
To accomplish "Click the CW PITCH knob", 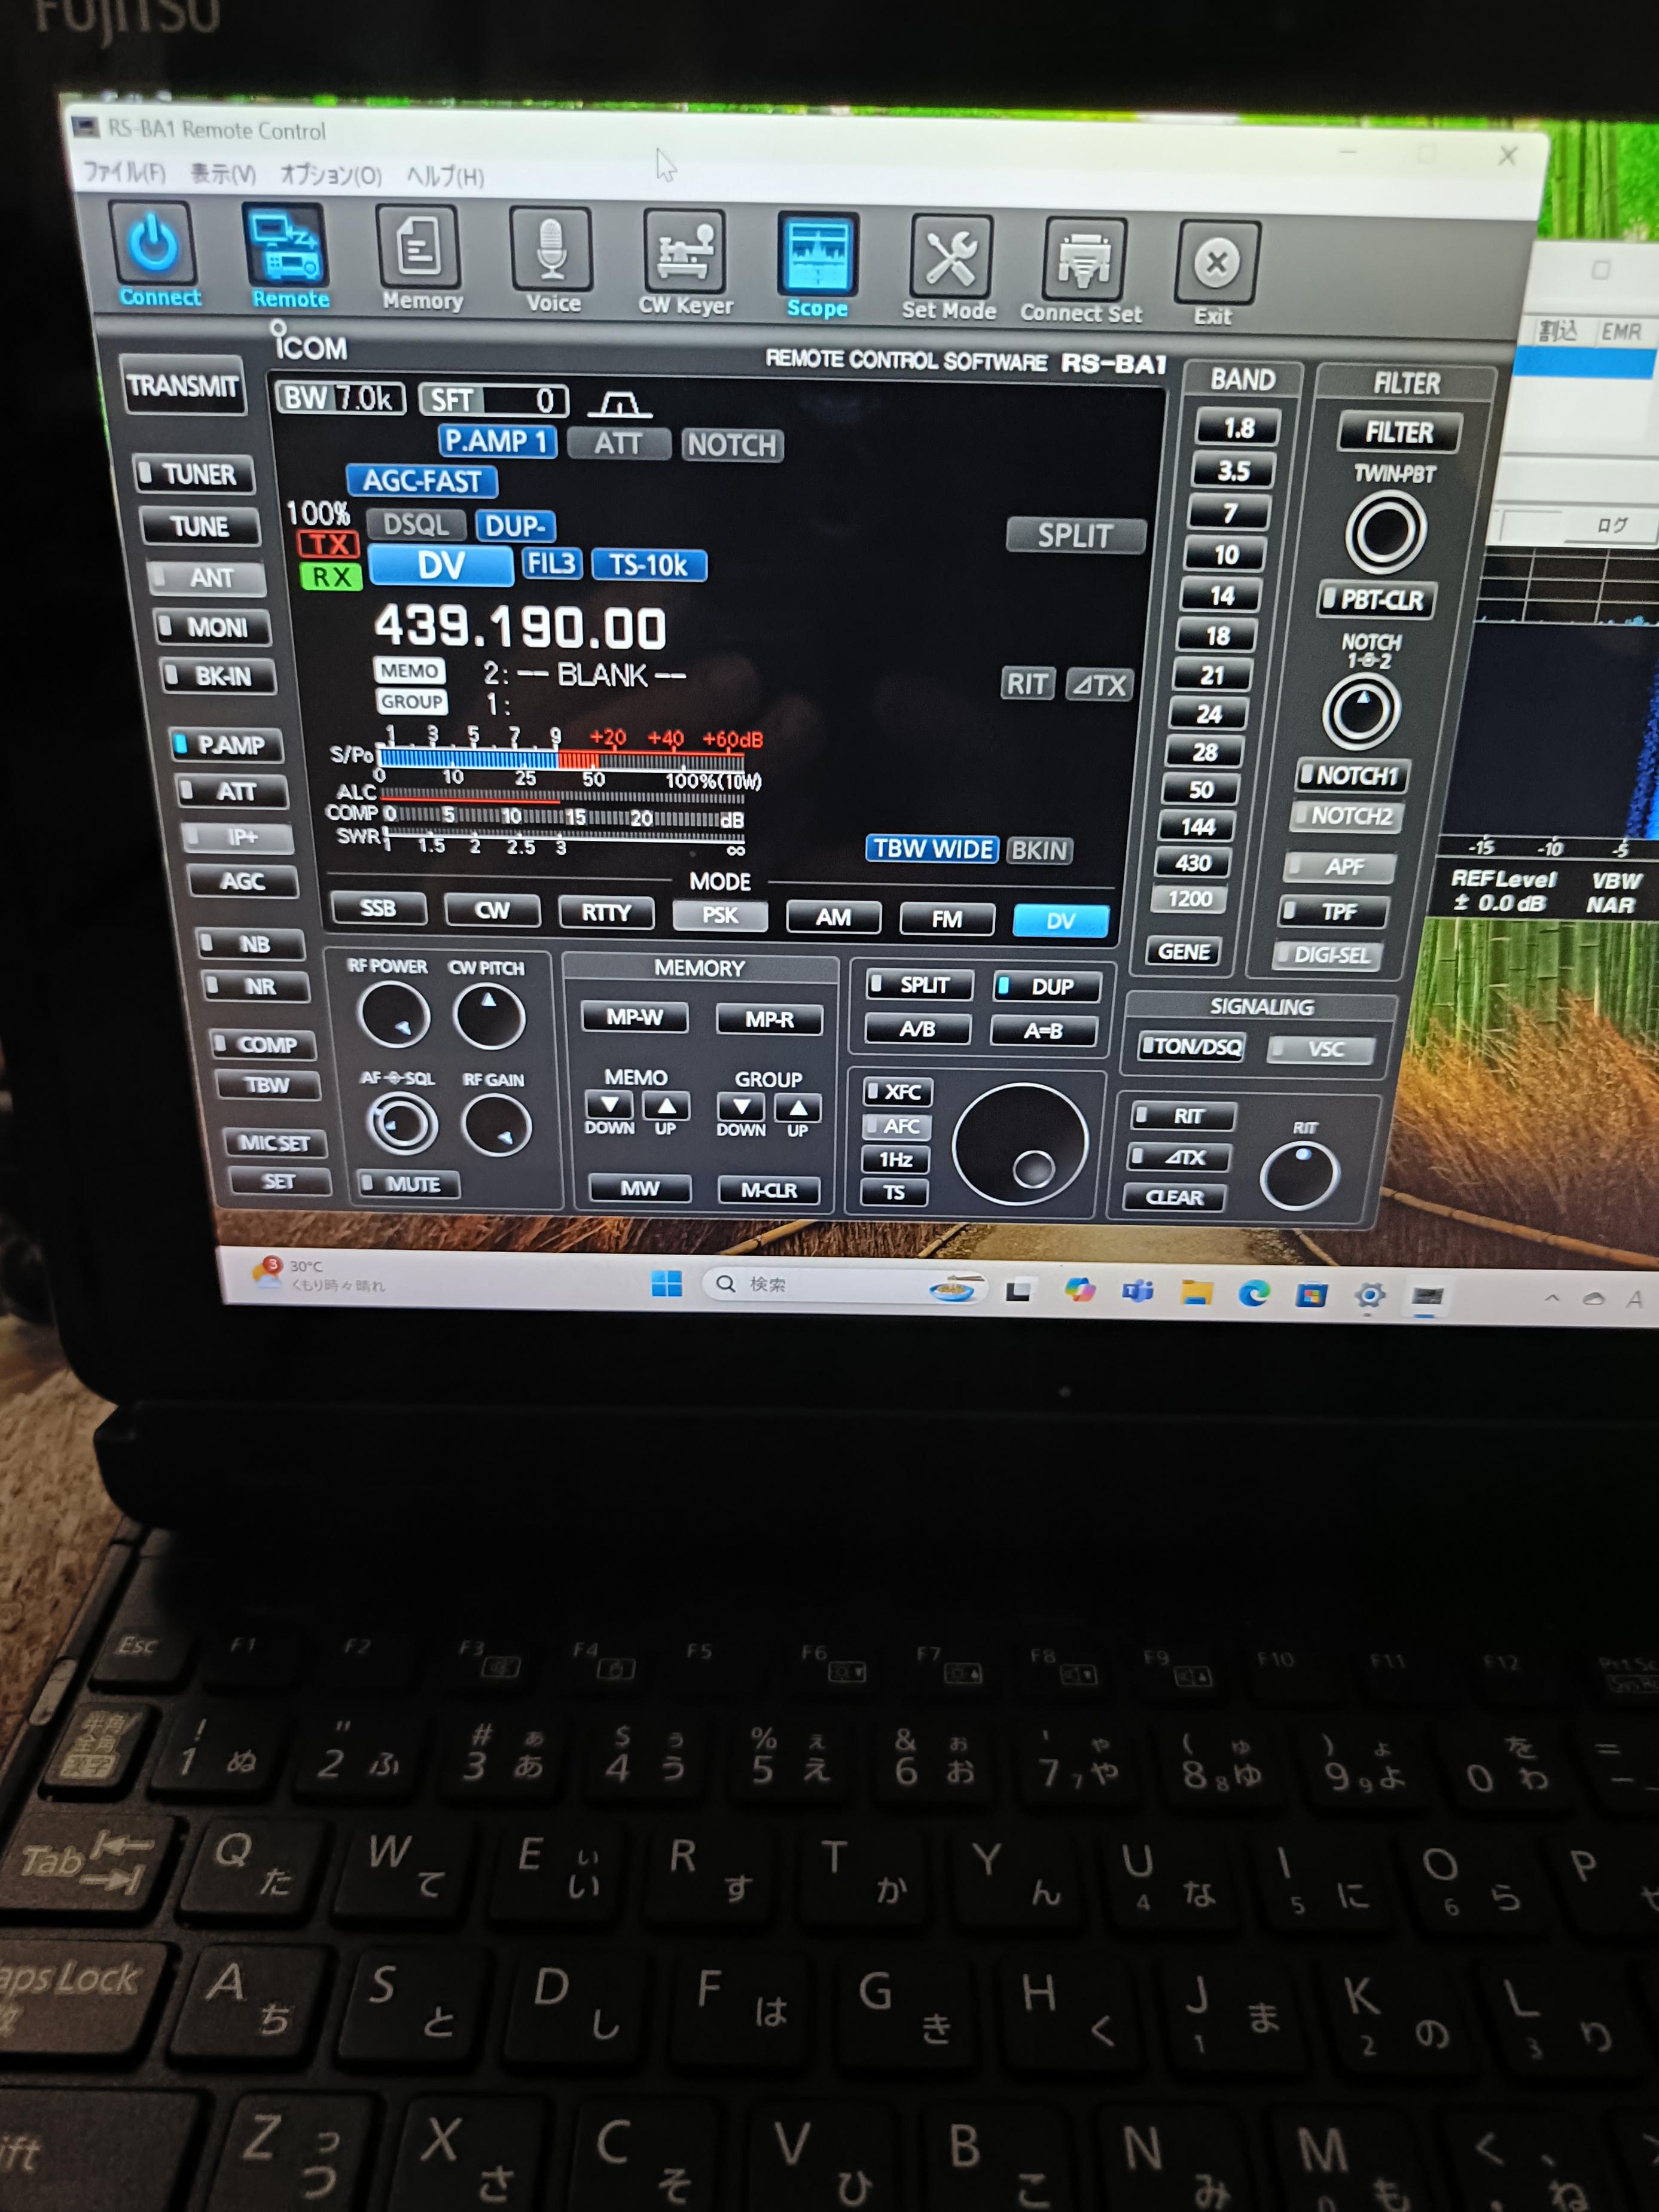I will click(x=489, y=1017).
